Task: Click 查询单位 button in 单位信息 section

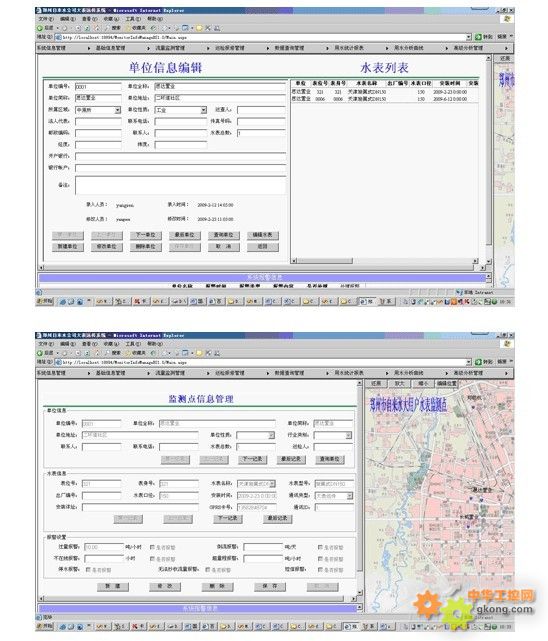Action: click(x=329, y=460)
